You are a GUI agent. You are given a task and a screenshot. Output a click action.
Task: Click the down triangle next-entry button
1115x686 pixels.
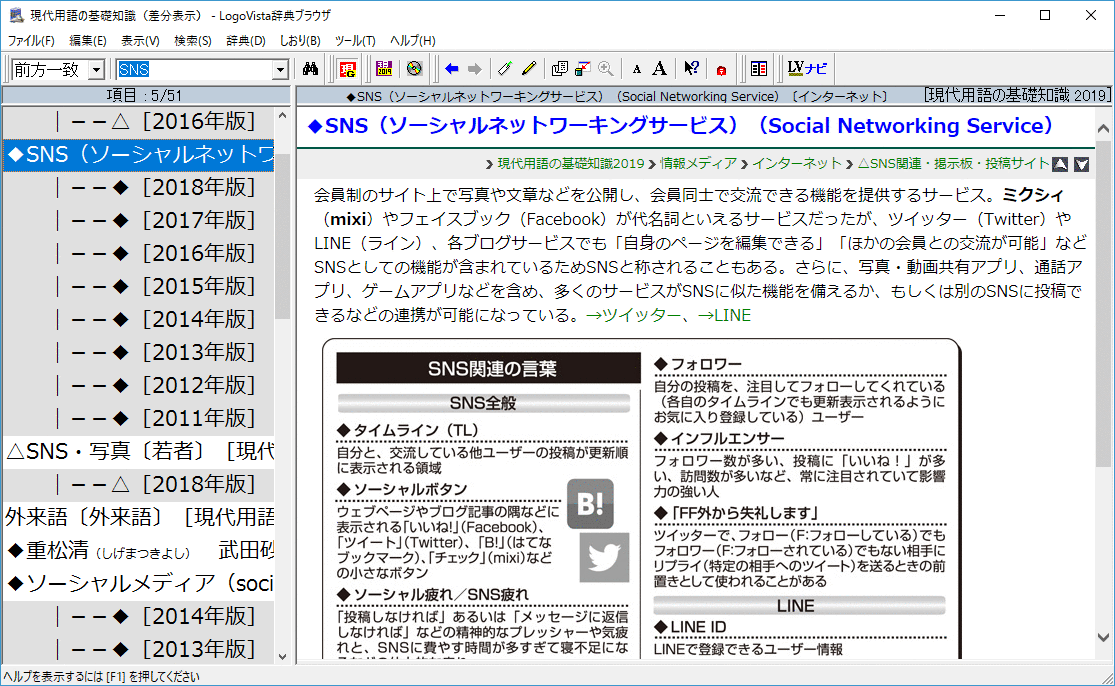pyautogui.click(x=1081, y=164)
